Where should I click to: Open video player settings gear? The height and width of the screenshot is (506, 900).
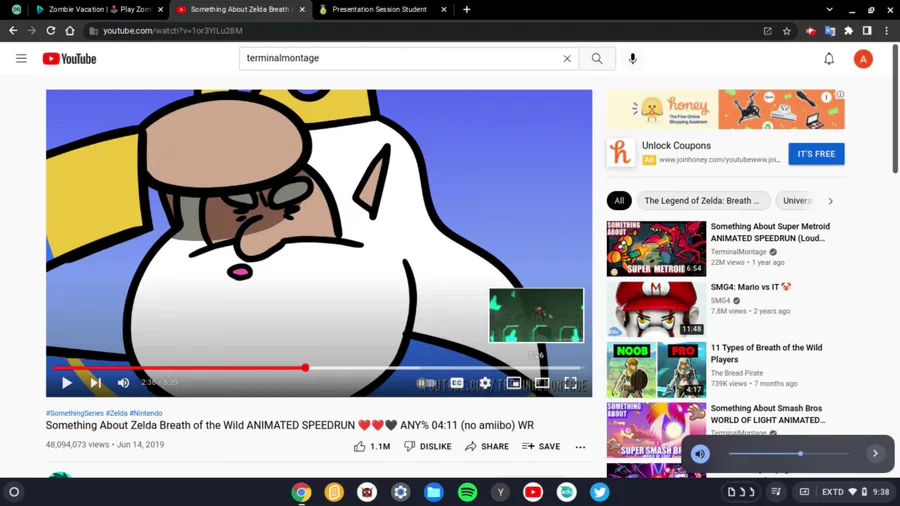[x=485, y=383]
